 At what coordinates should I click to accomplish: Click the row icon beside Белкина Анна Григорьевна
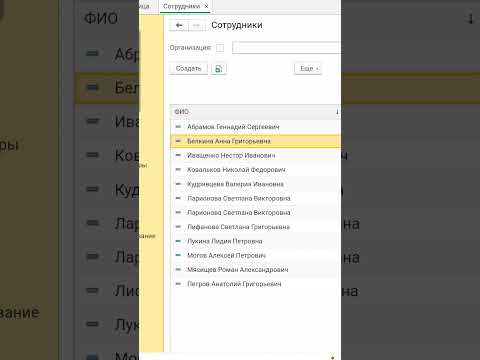point(178,141)
